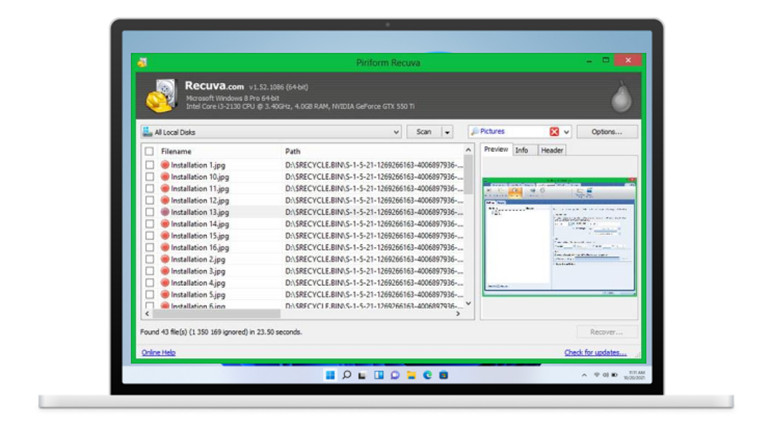Click red status dot of Installation 3.jpg
The width and height of the screenshot is (770, 428).
165,271
